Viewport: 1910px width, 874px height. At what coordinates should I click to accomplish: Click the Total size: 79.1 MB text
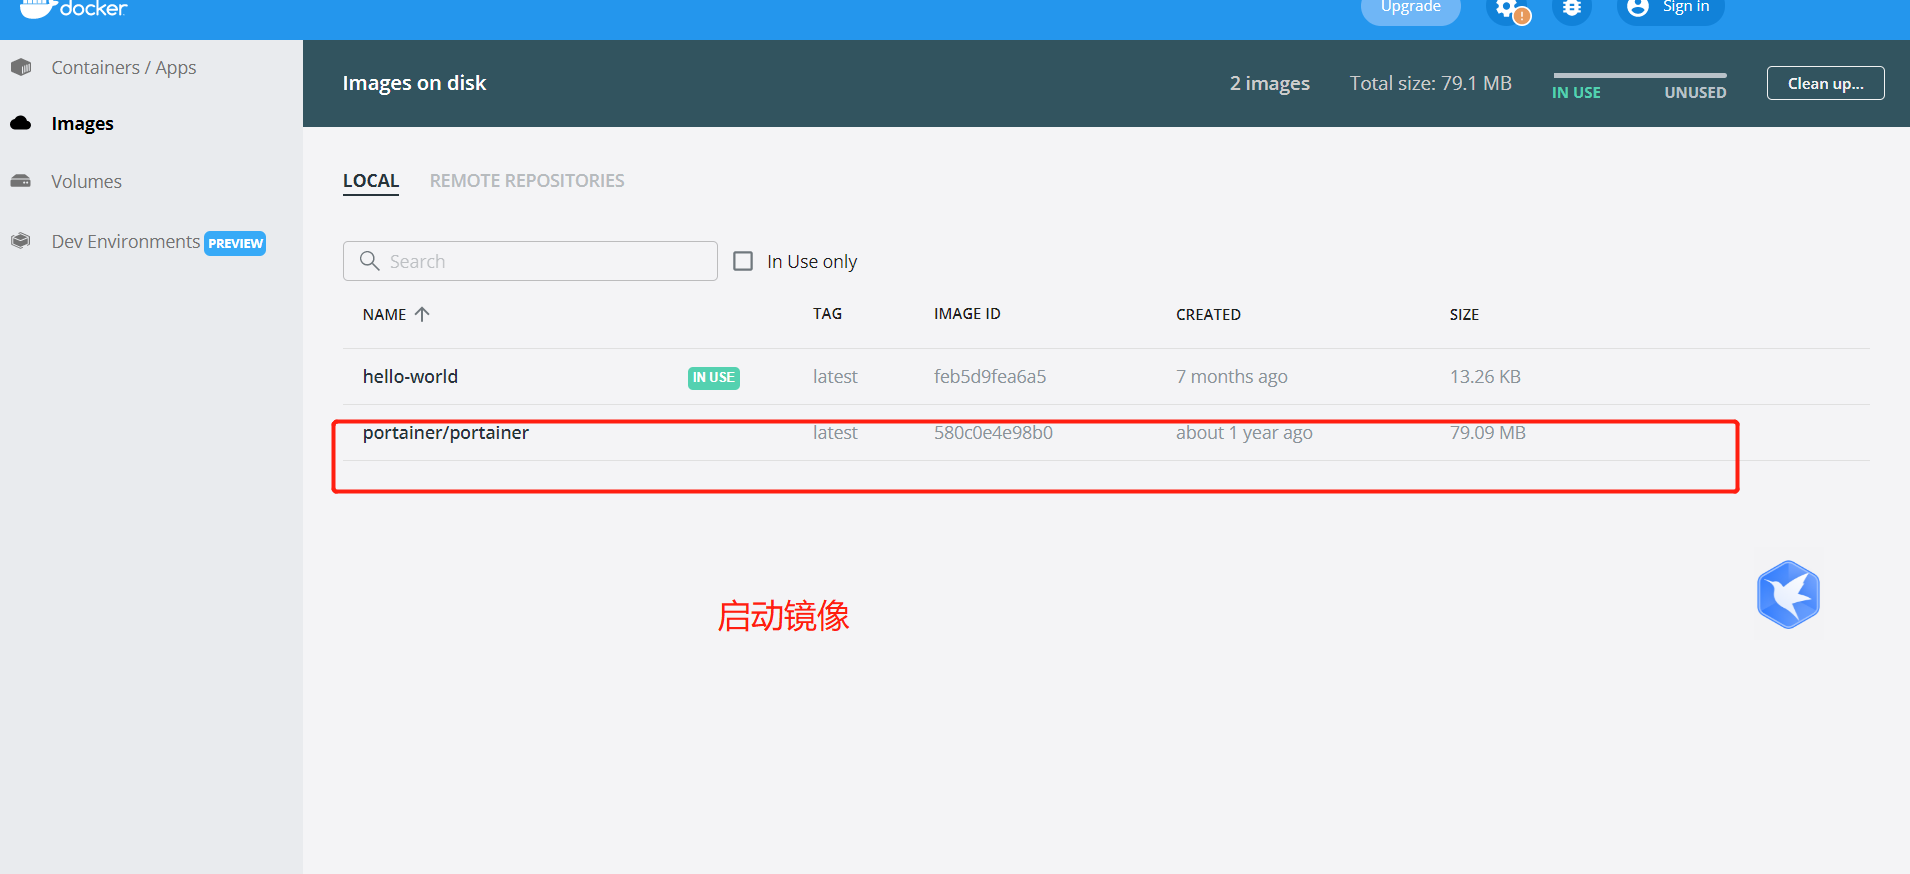click(x=1431, y=83)
